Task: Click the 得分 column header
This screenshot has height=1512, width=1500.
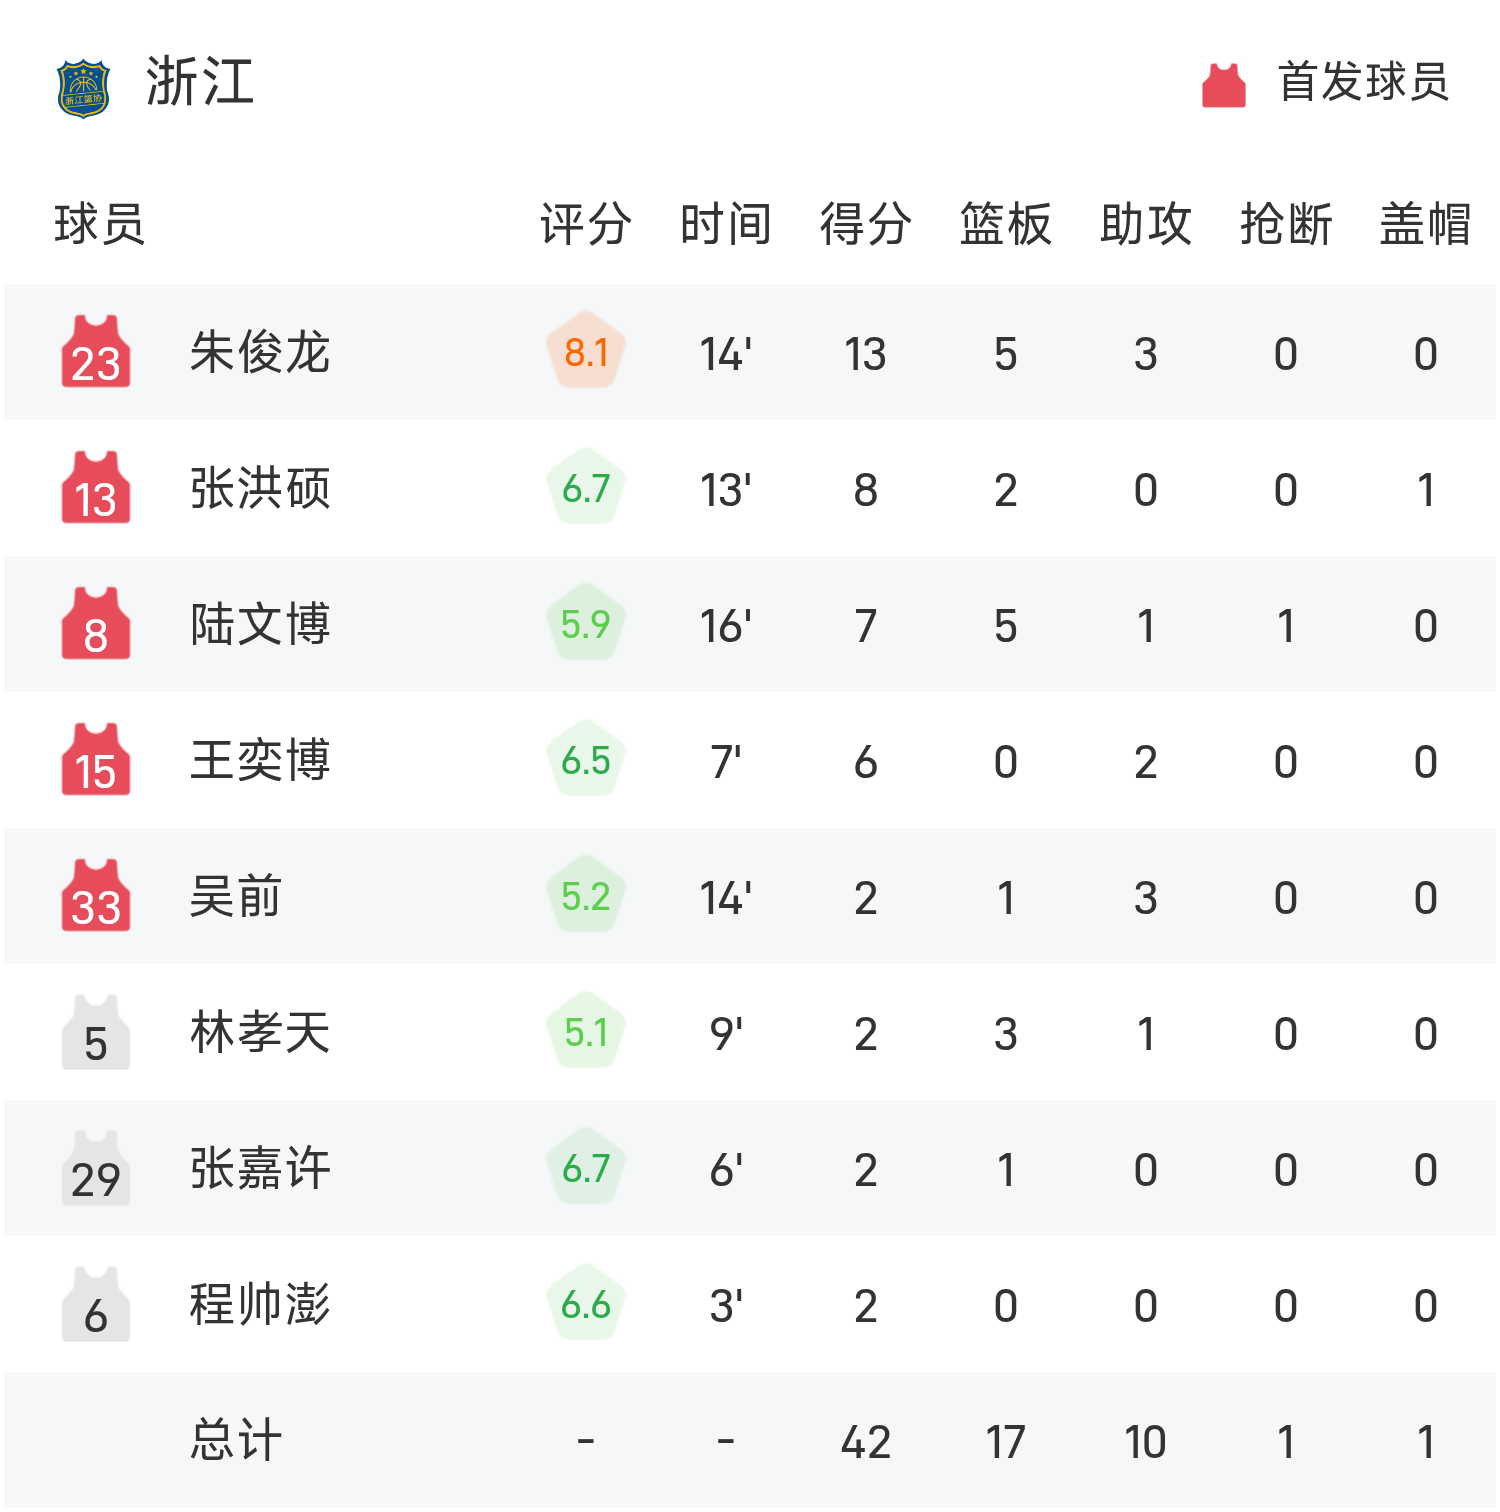Action: (865, 224)
